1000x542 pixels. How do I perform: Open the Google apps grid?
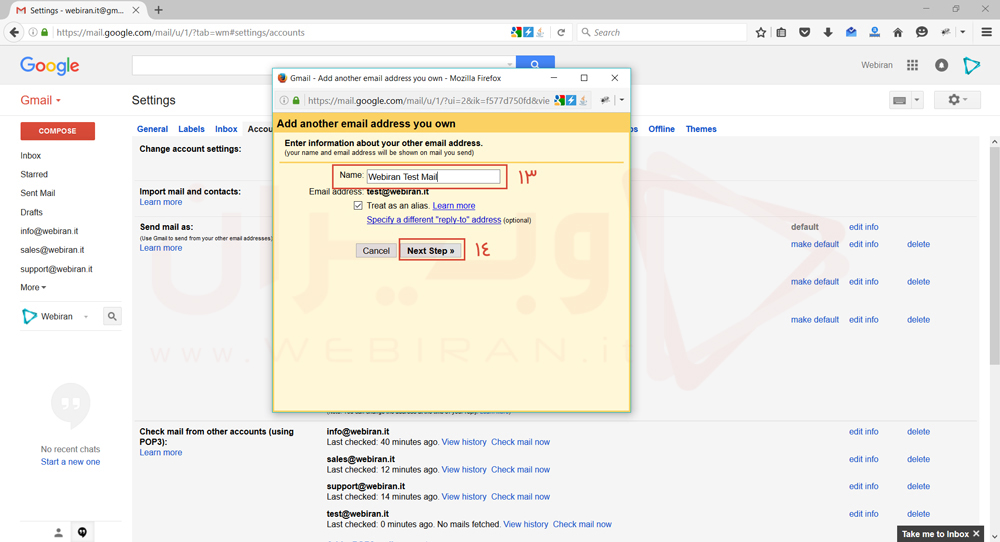(912, 65)
